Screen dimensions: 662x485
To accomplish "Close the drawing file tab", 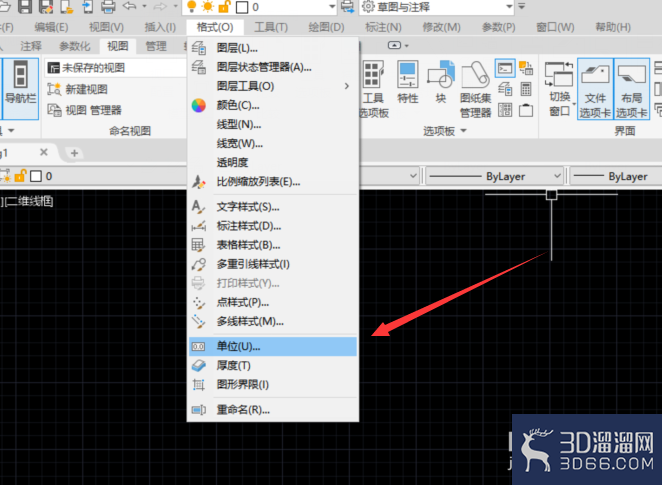I will coord(44,152).
